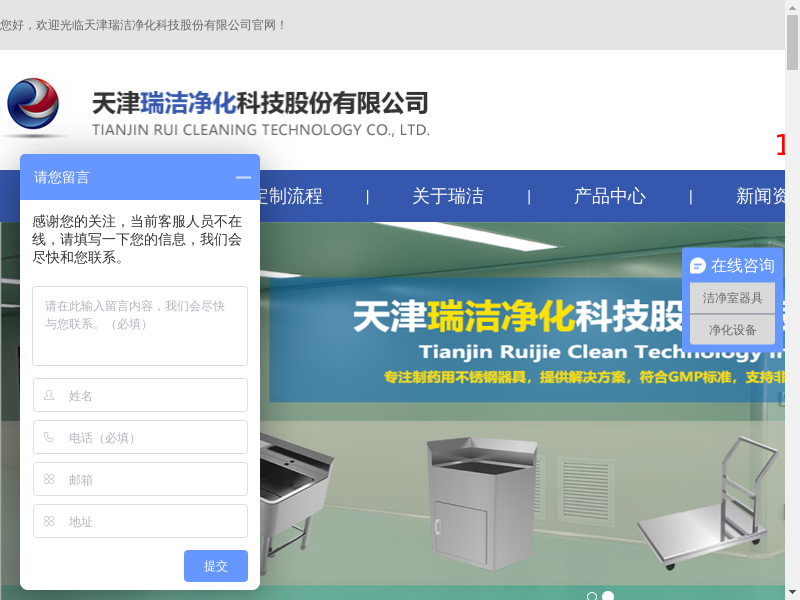Click TIANJIN RUI CLEANING TECHNOLOGY subtitle
The image size is (800, 600).
pyautogui.click(x=261, y=130)
